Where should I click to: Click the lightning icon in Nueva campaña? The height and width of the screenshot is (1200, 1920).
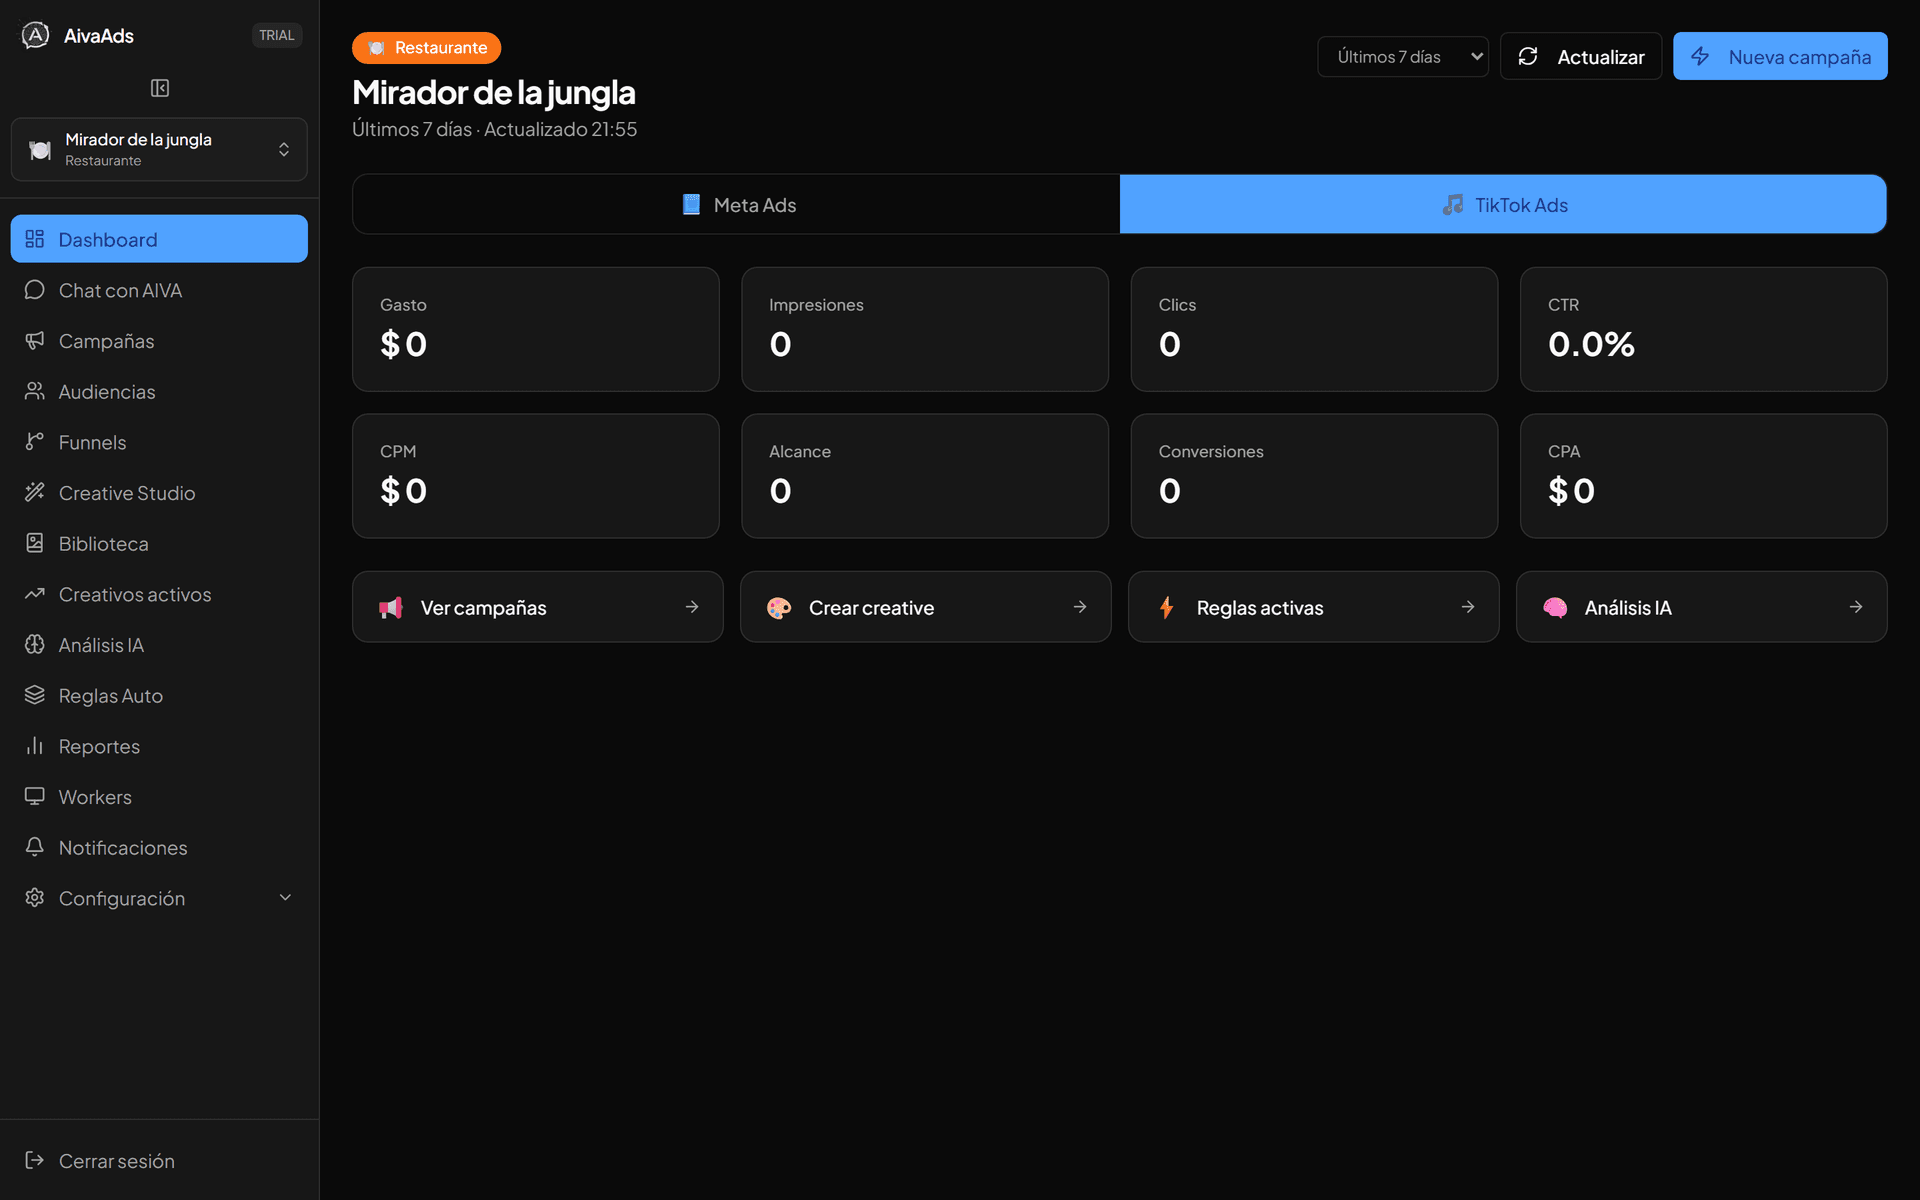click(x=1700, y=57)
